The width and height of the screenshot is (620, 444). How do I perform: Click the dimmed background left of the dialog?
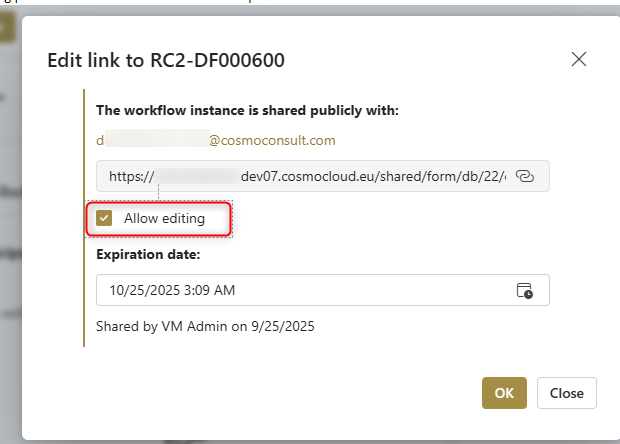click(x=10, y=250)
